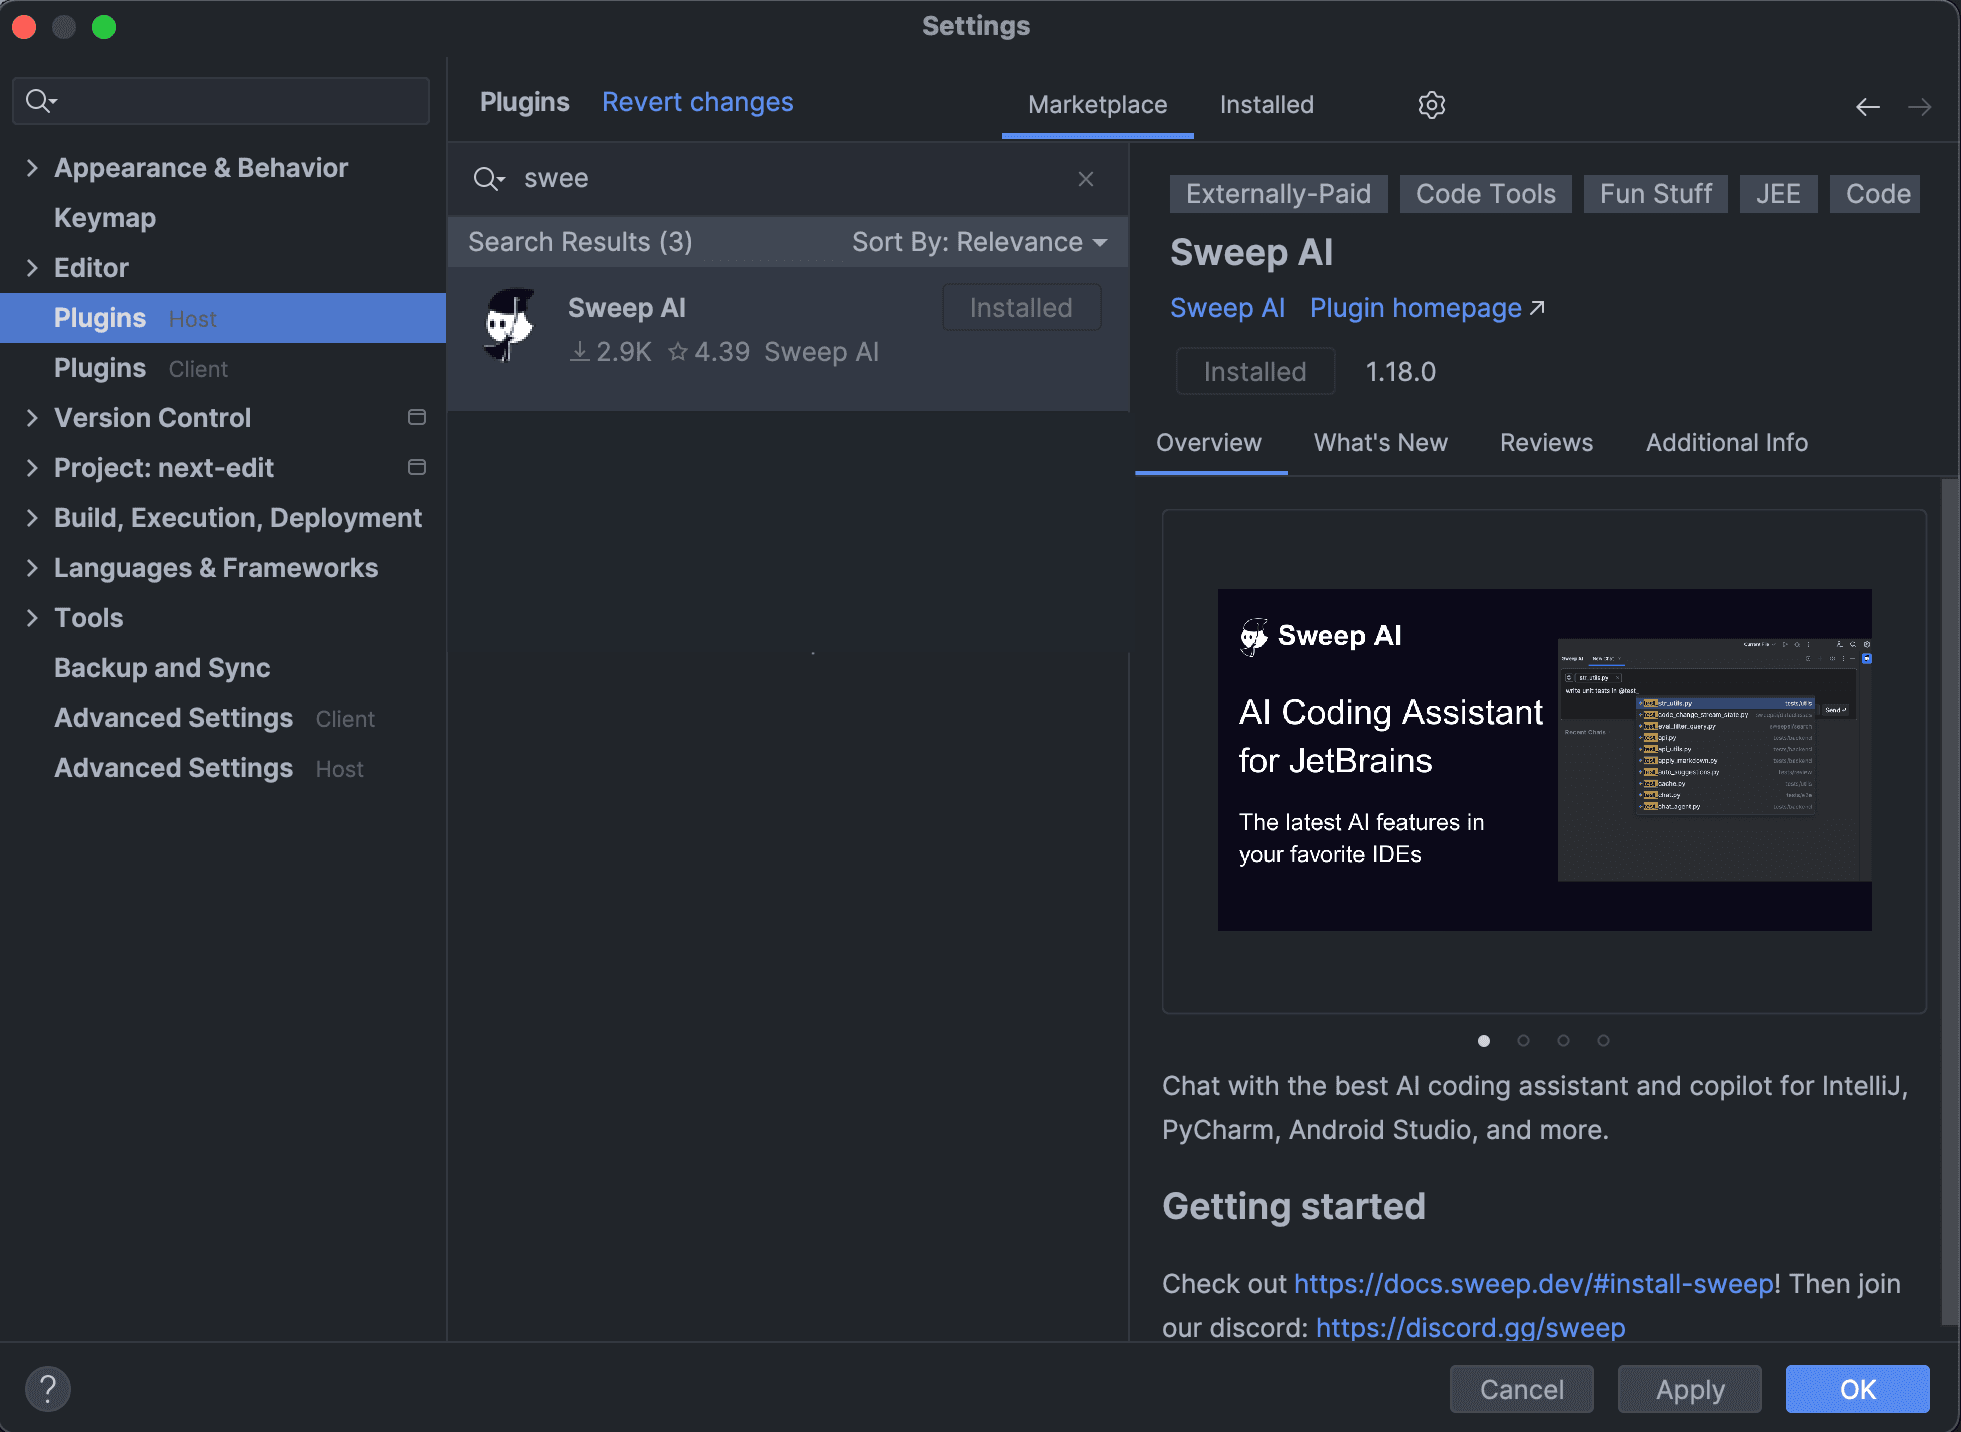Focus the plugin search field containing swee
This screenshot has height=1432, width=1961.
point(788,179)
